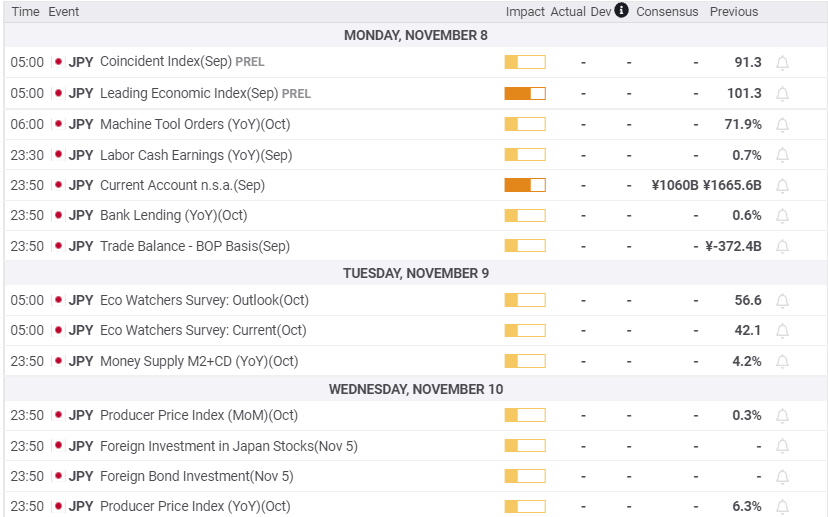828x517 pixels.
Task: Open the Coincident Index(Sep) event link
Action: tap(166, 62)
